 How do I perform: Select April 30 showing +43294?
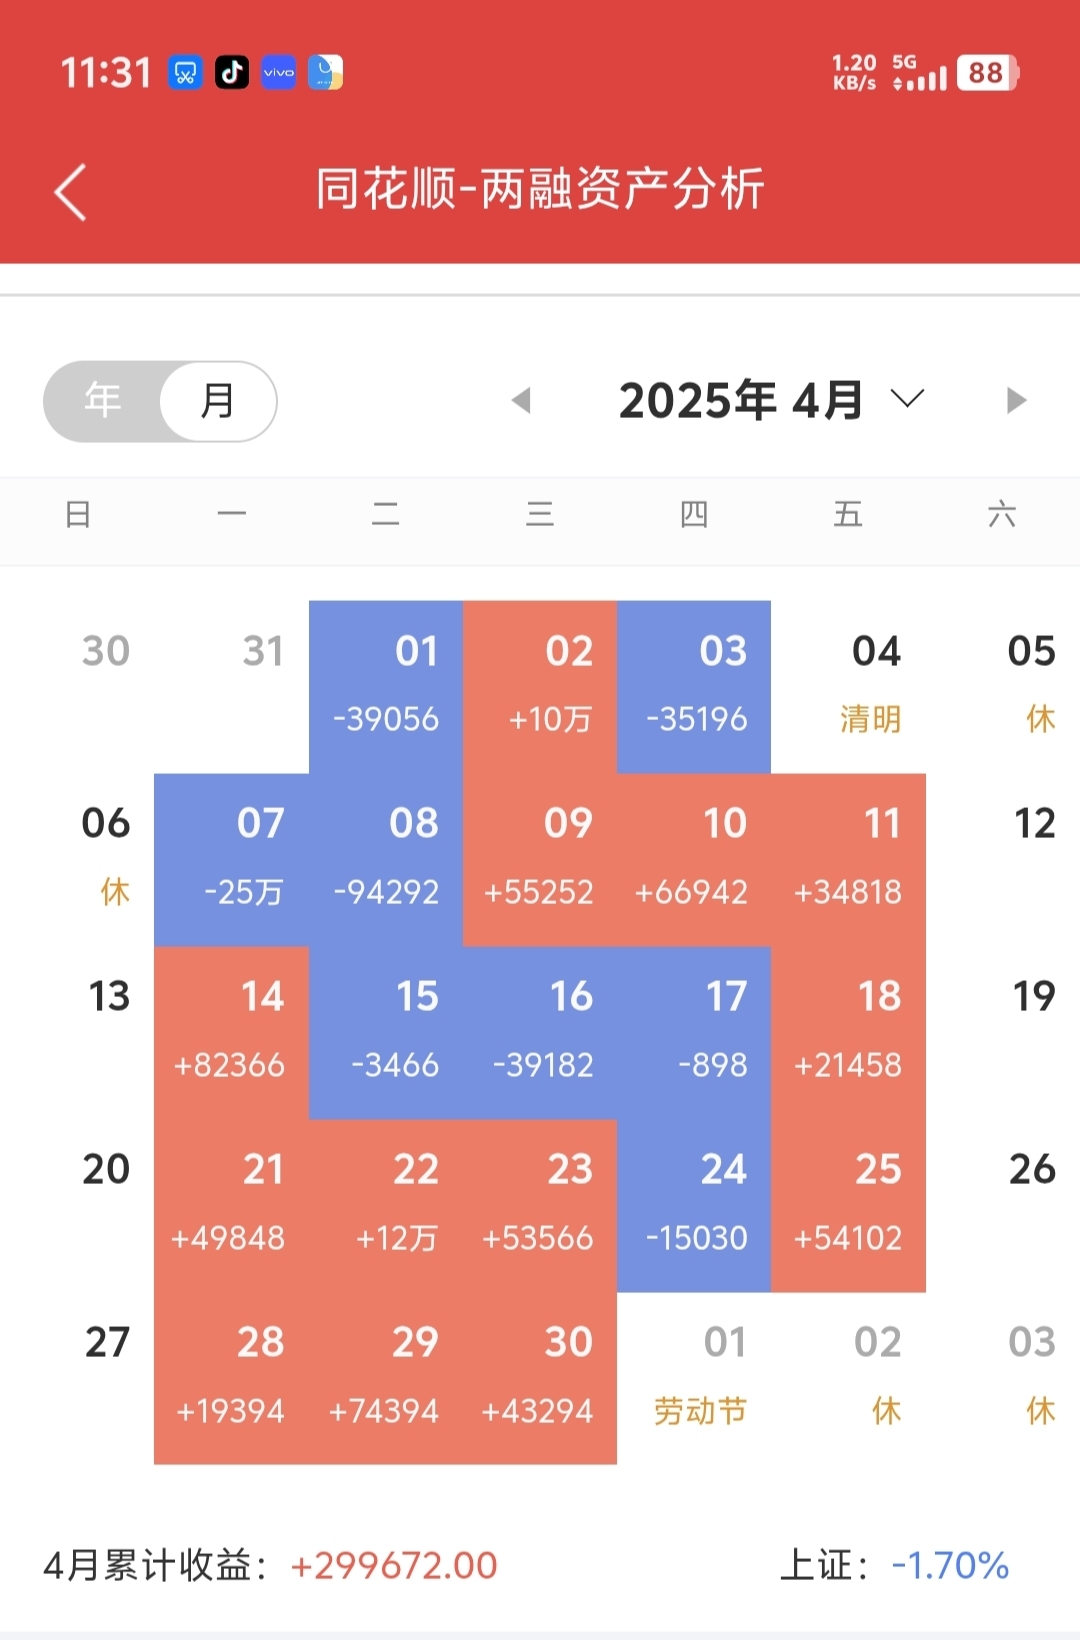(540, 1378)
